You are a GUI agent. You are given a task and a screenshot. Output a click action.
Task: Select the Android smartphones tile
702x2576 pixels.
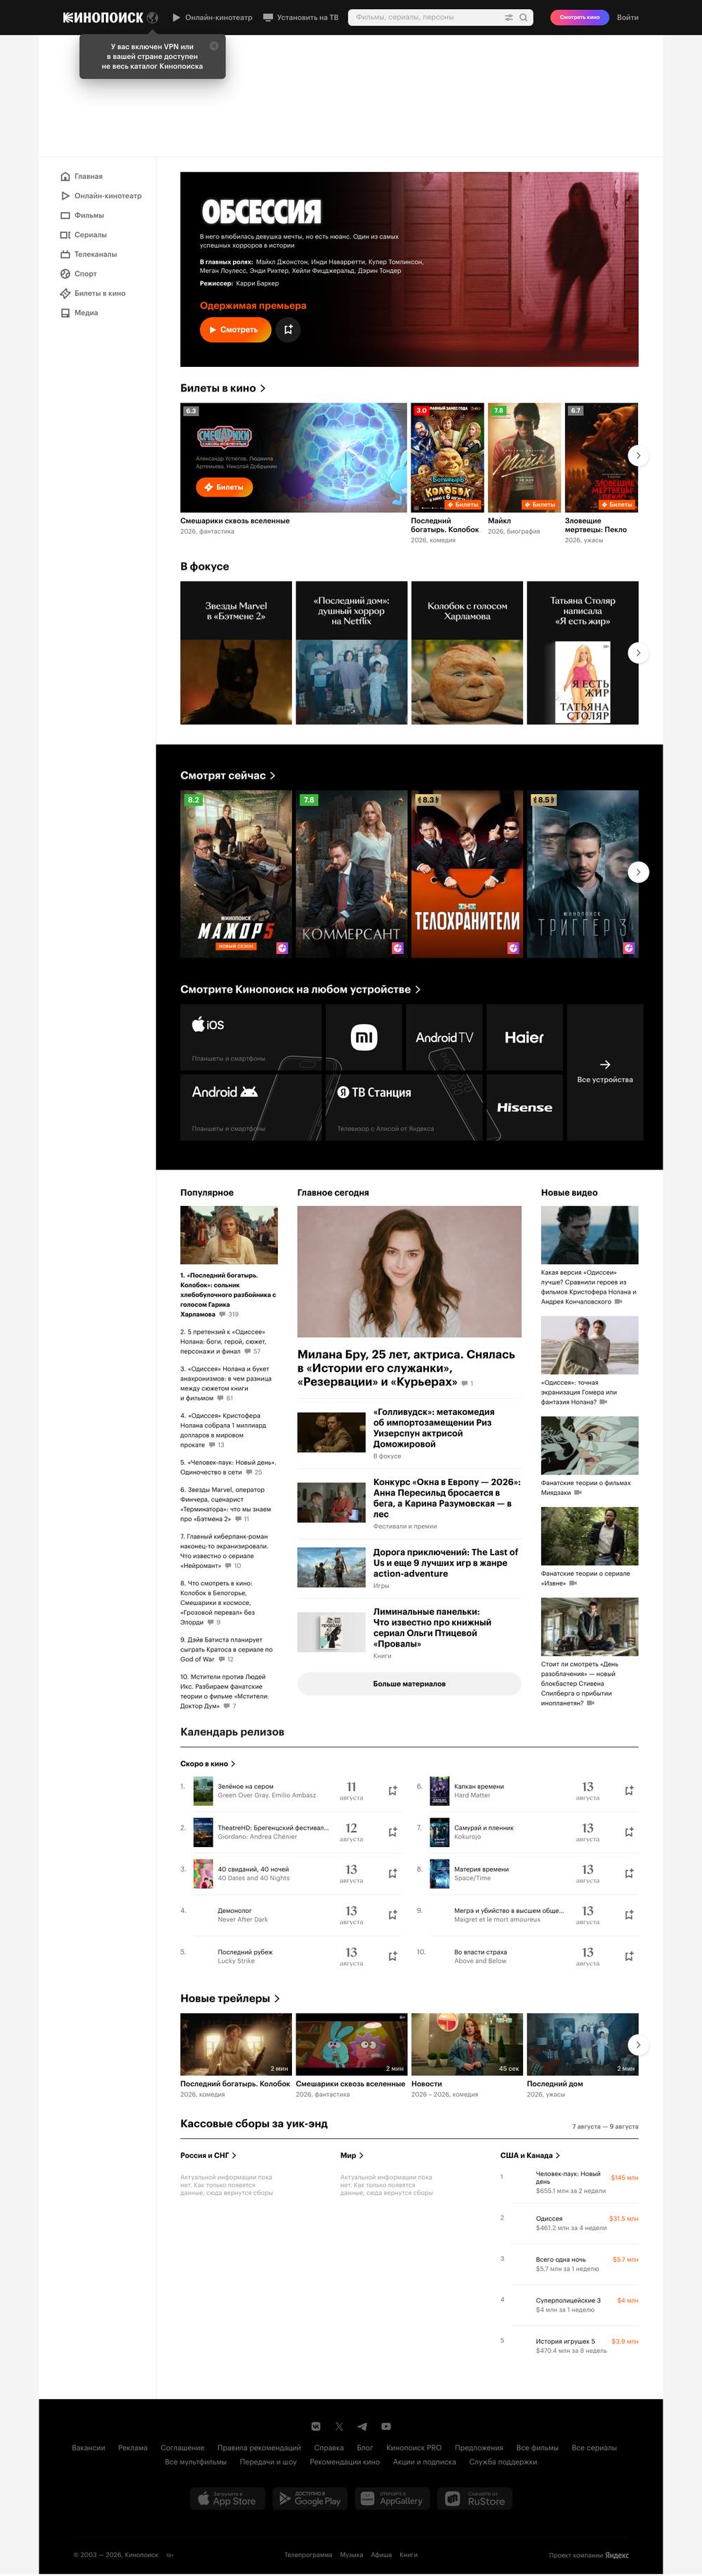tap(251, 1107)
